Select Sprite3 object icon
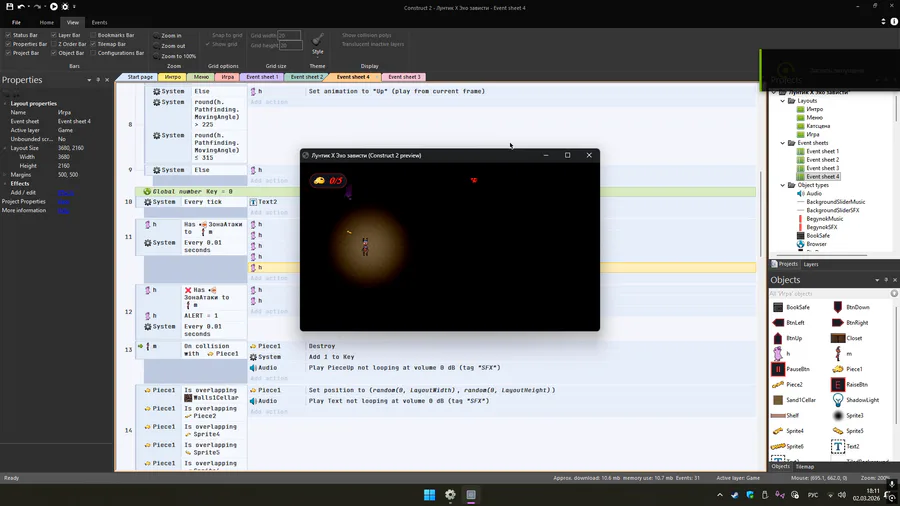The width and height of the screenshot is (900, 506). [x=837, y=415]
